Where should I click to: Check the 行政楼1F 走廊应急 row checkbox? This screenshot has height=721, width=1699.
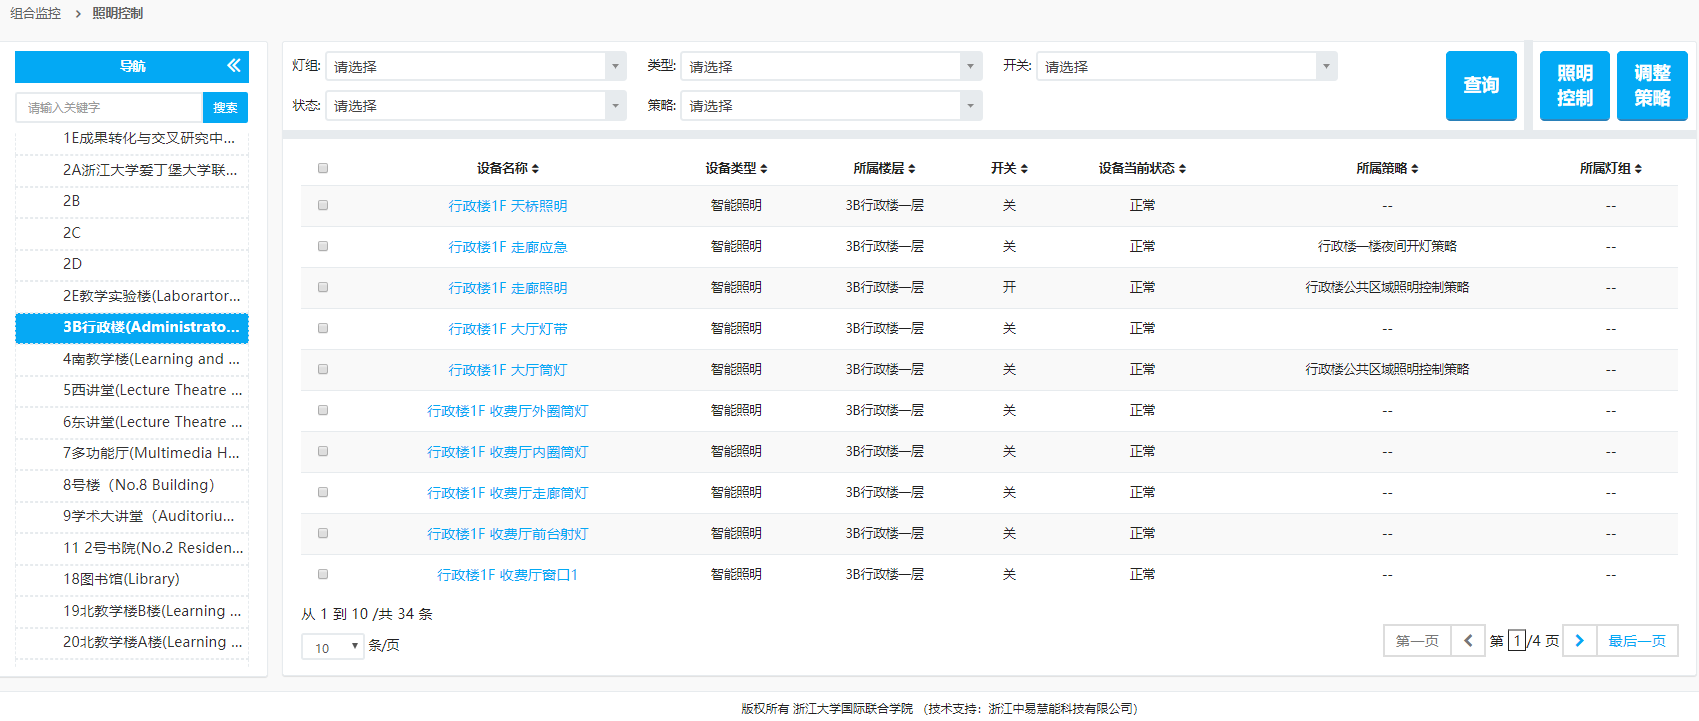pyautogui.click(x=323, y=246)
